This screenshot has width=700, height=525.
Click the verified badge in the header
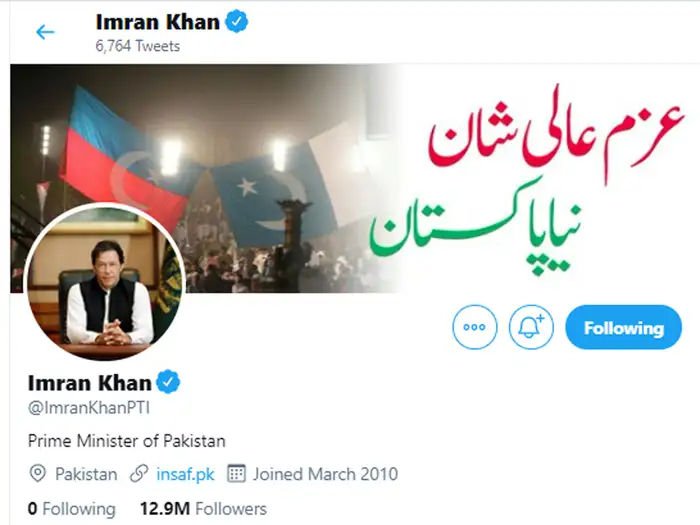click(237, 21)
